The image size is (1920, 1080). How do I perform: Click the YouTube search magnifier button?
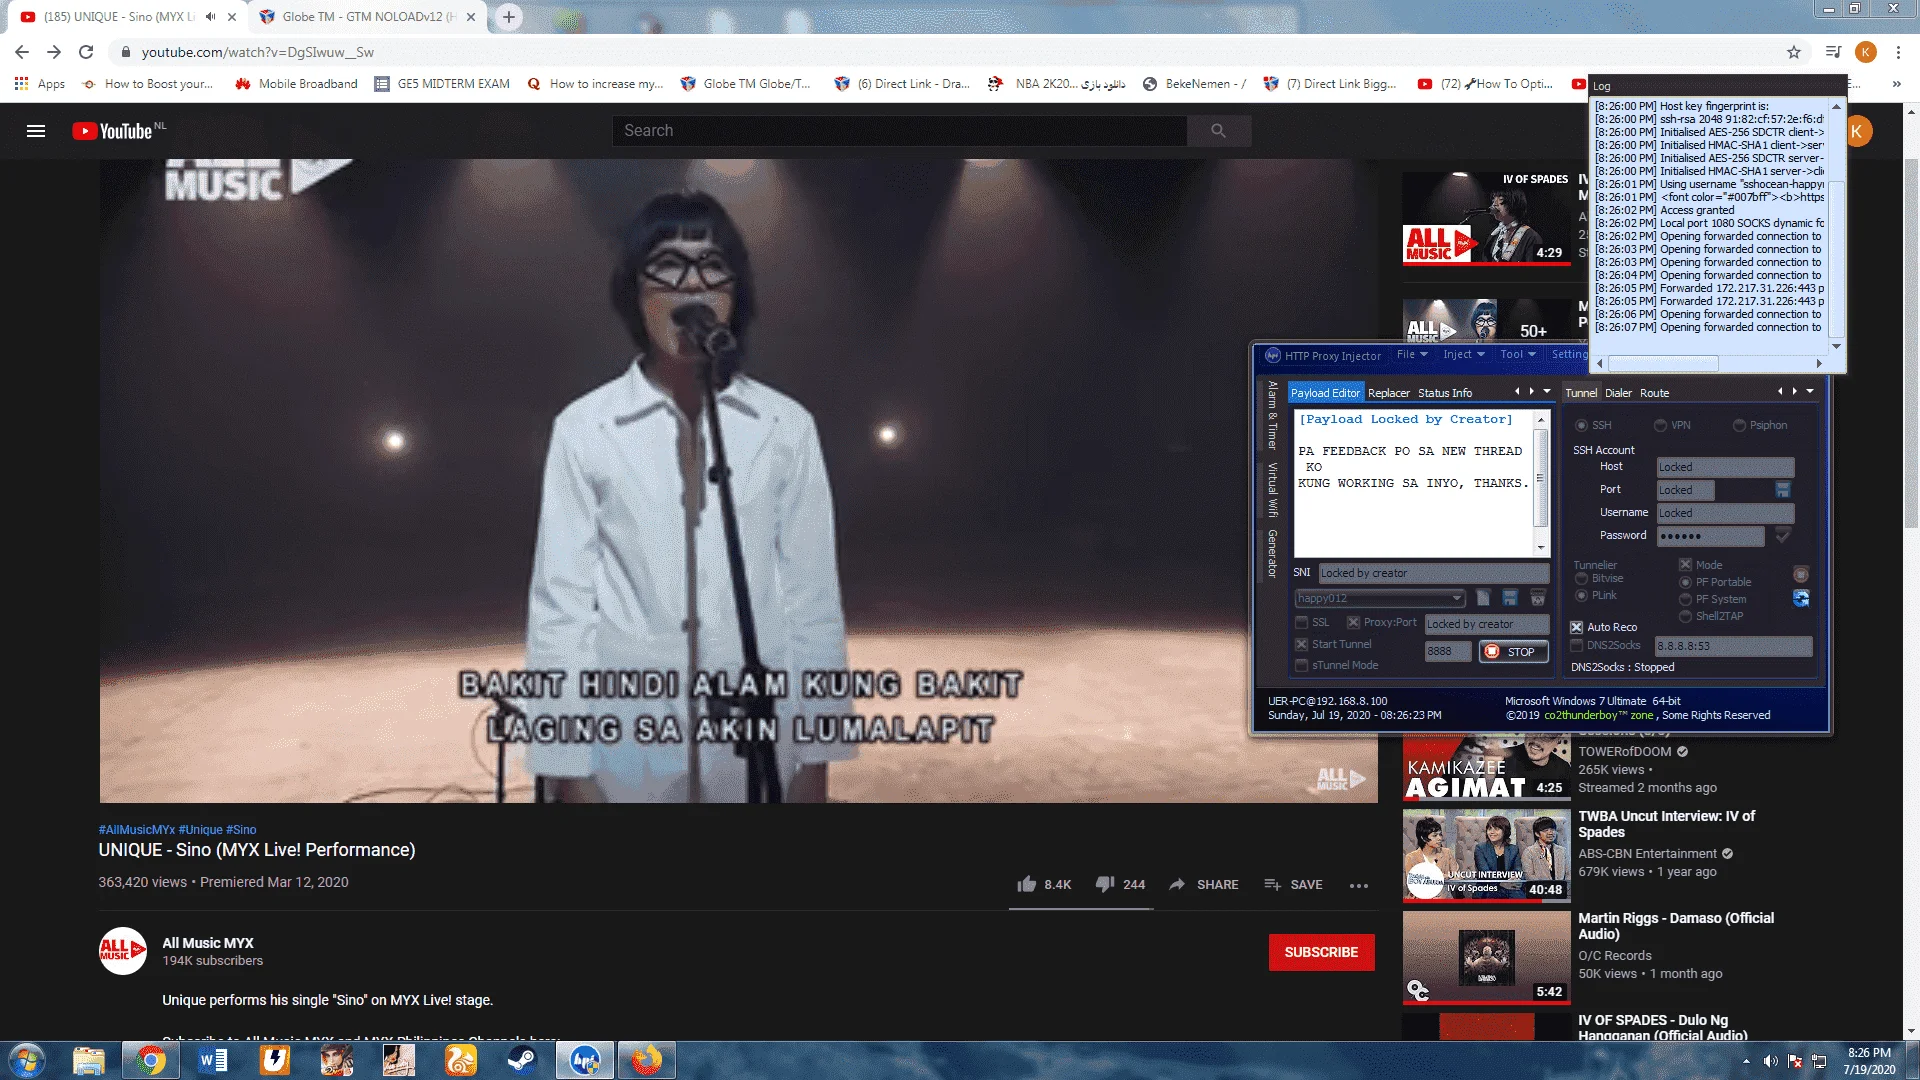(1218, 131)
